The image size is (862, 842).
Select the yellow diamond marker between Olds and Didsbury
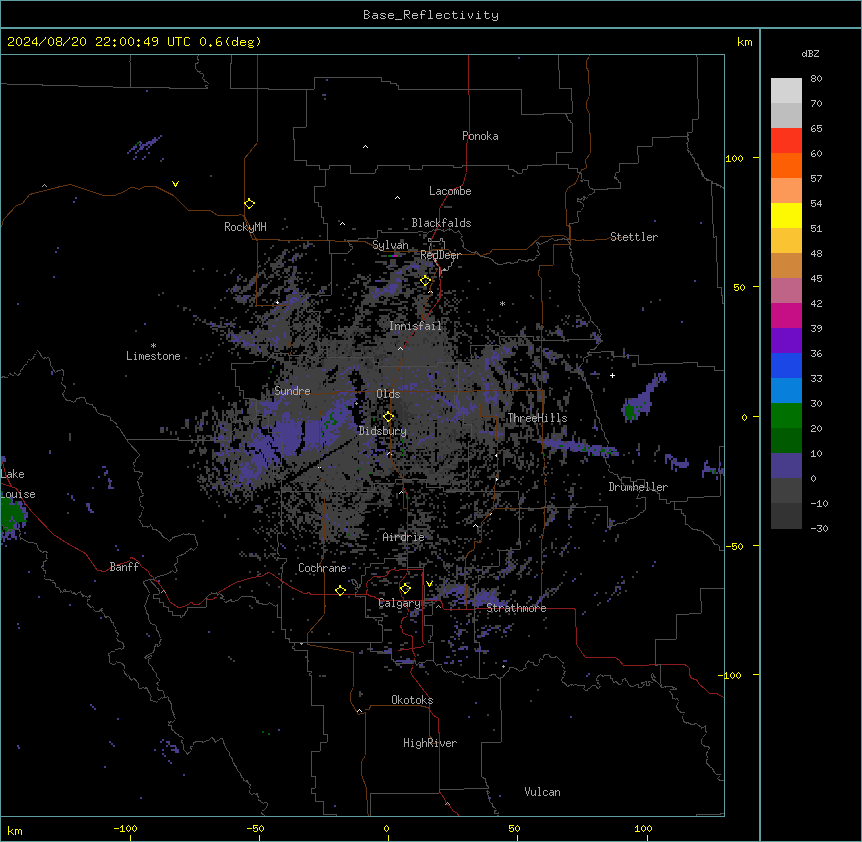point(389,417)
